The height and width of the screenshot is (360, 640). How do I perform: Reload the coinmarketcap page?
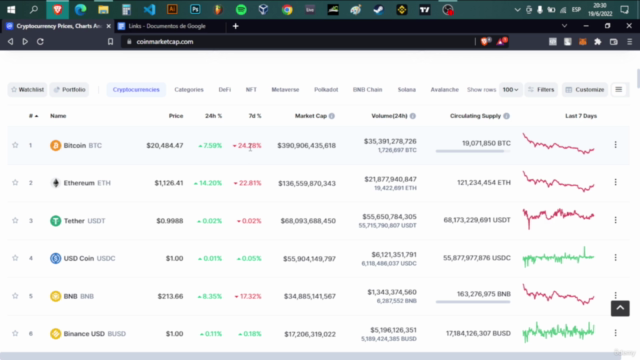click(40, 42)
